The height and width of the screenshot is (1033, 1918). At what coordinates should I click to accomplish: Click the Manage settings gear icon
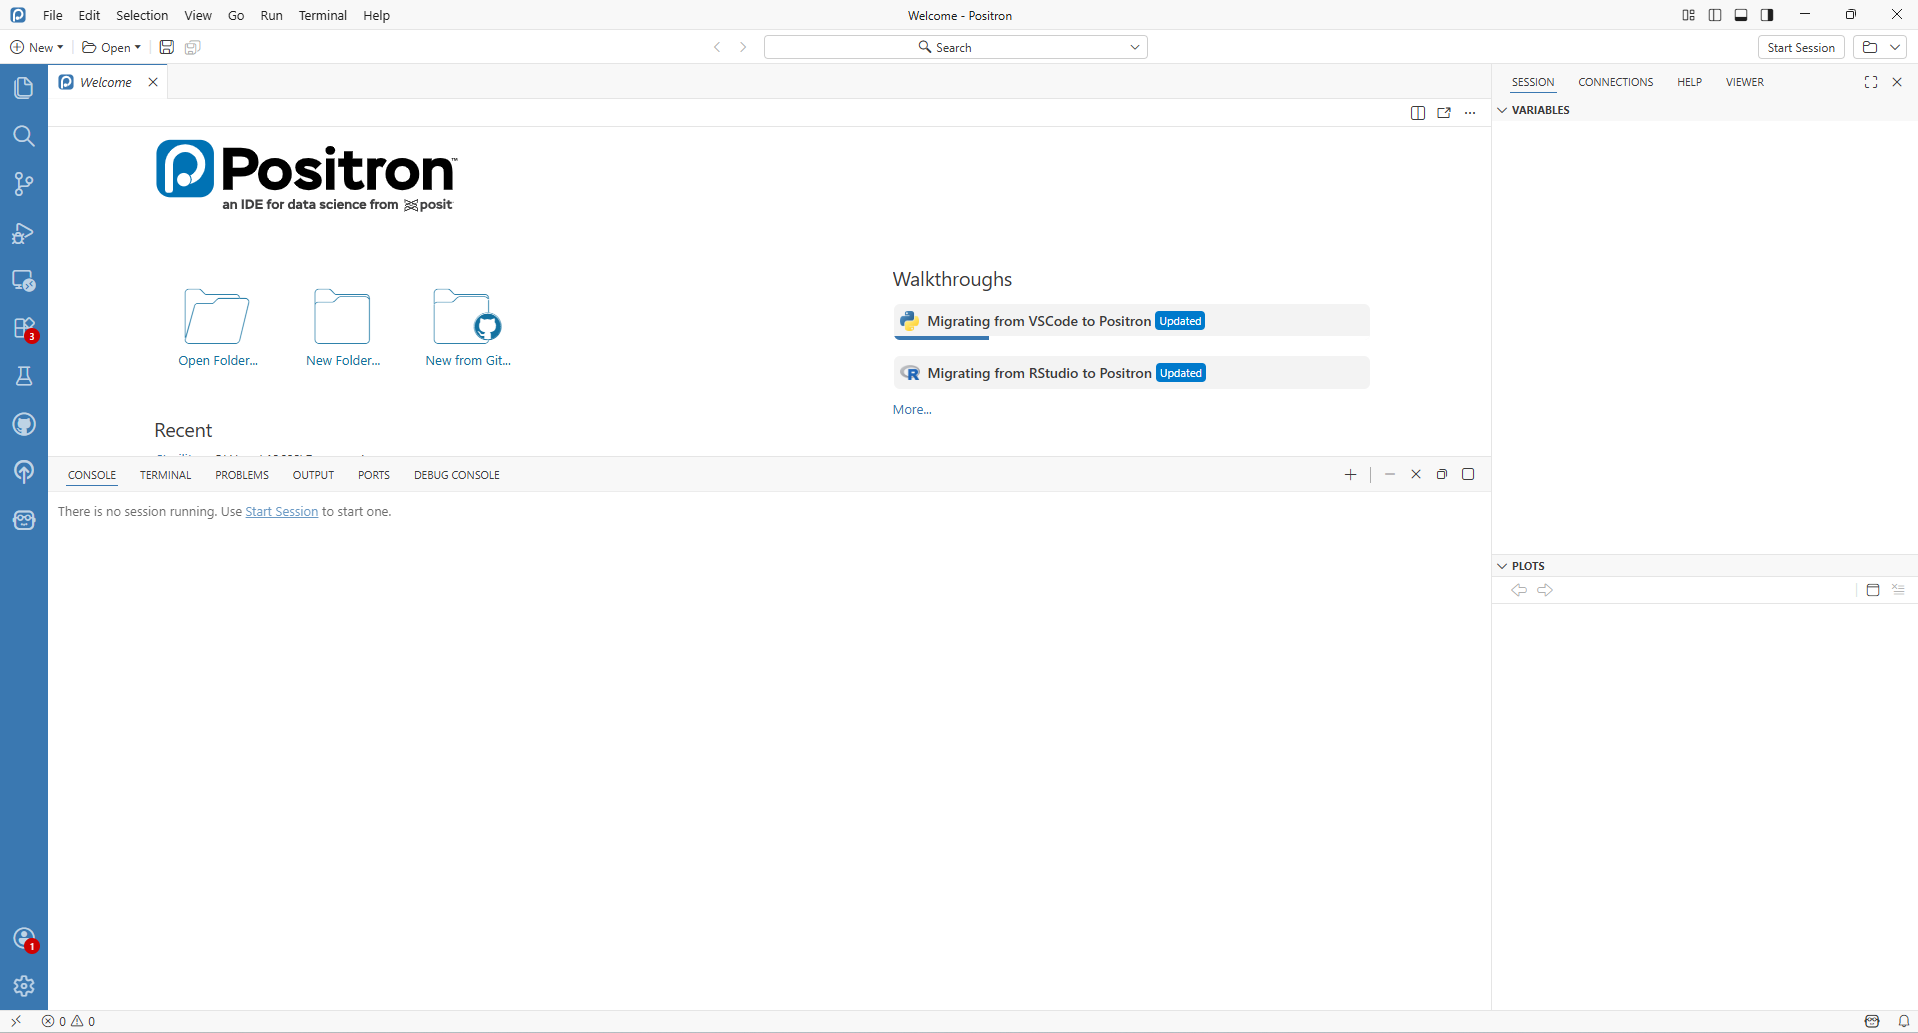[24, 986]
